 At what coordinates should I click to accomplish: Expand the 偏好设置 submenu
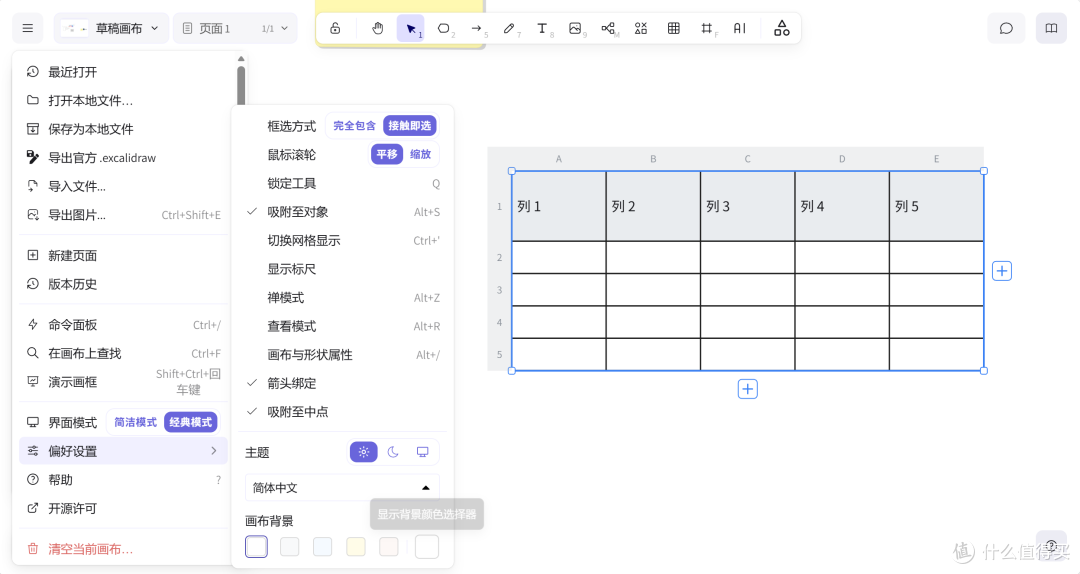tap(123, 451)
